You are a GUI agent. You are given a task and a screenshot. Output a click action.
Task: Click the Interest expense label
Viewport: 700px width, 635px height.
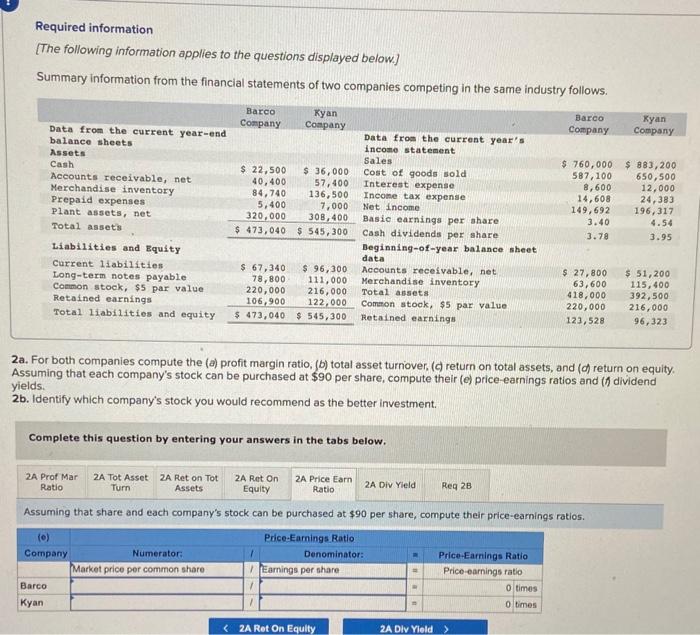pyautogui.click(x=408, y=185)
